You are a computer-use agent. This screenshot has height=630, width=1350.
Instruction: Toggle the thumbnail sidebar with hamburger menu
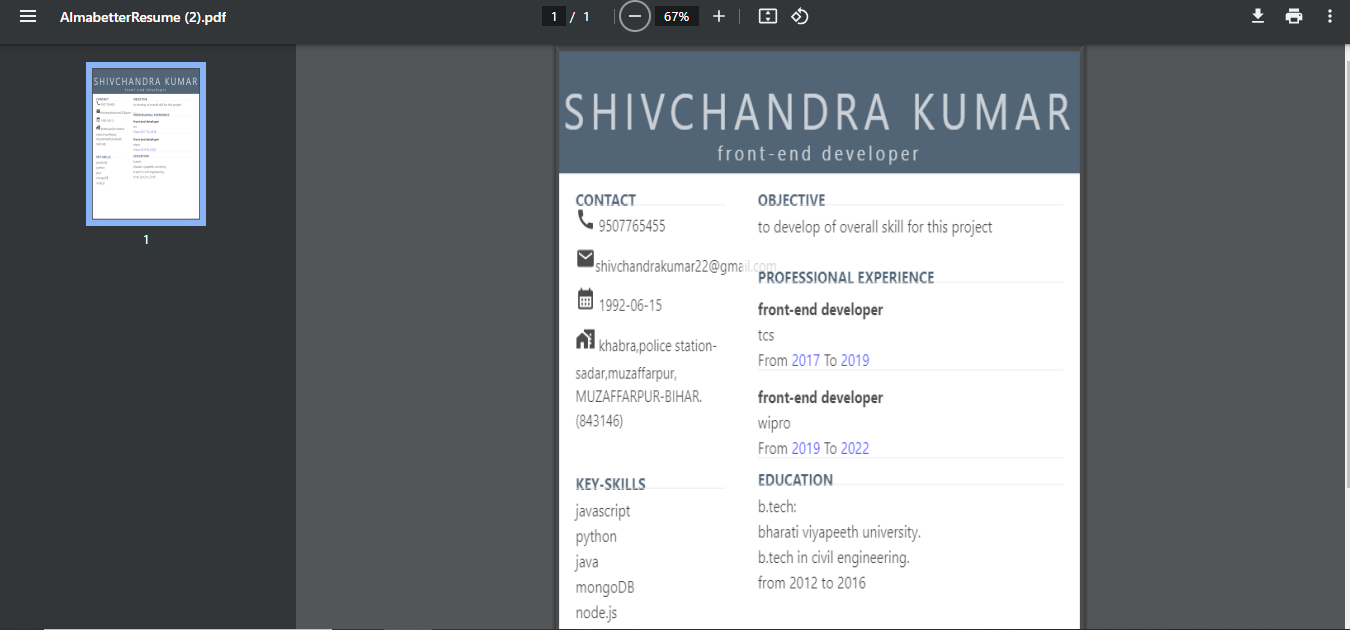(x=27, y=16)
